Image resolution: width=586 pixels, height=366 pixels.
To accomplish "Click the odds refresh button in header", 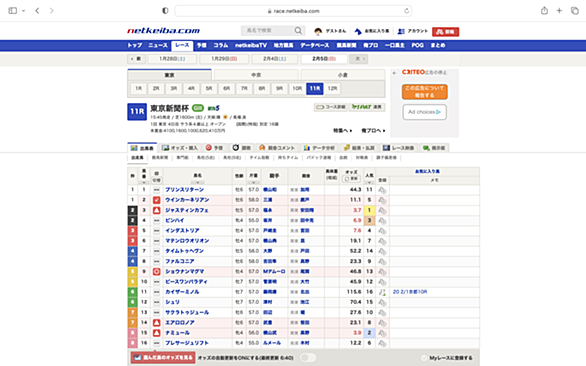I will tap(351, 179).
